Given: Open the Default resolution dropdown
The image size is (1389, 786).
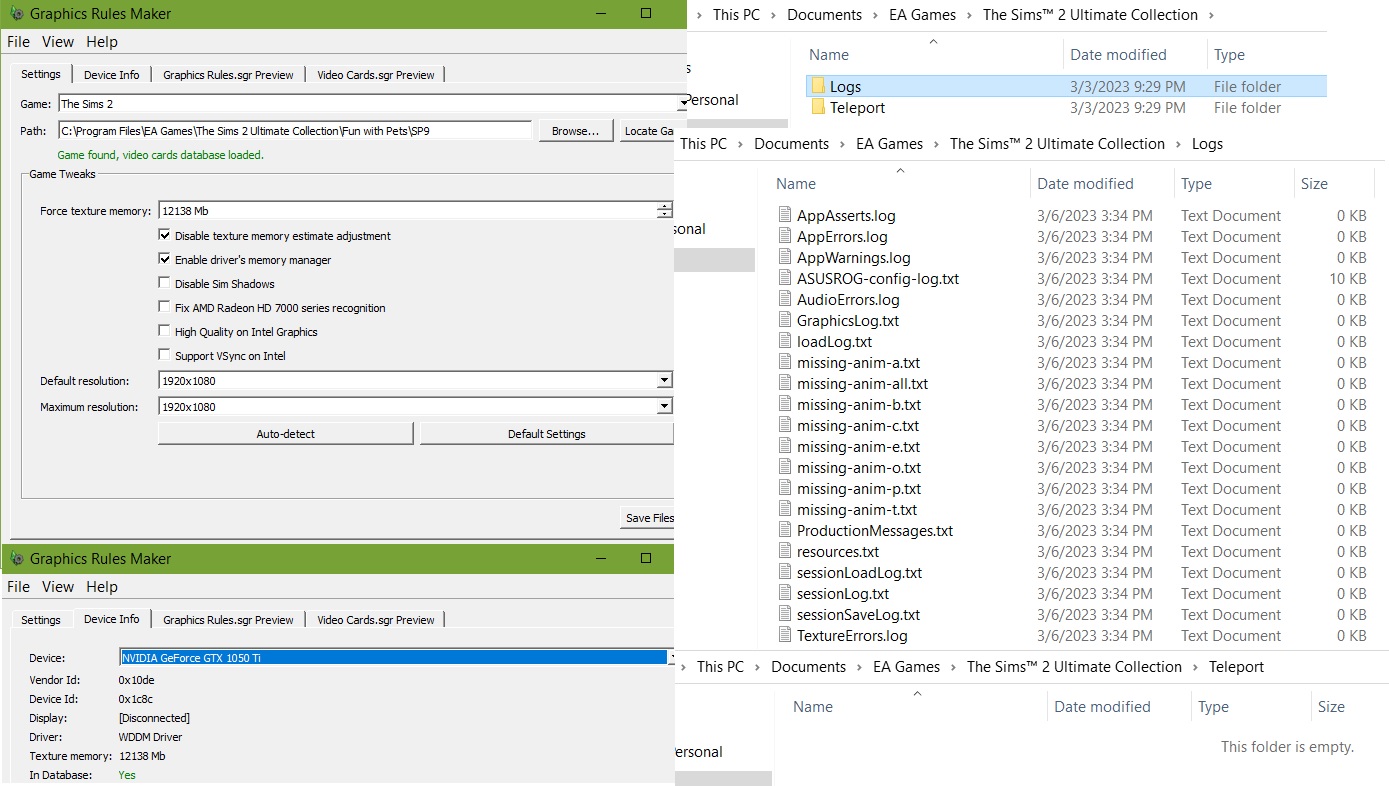Looking at the screenshot, I should 663,381.
